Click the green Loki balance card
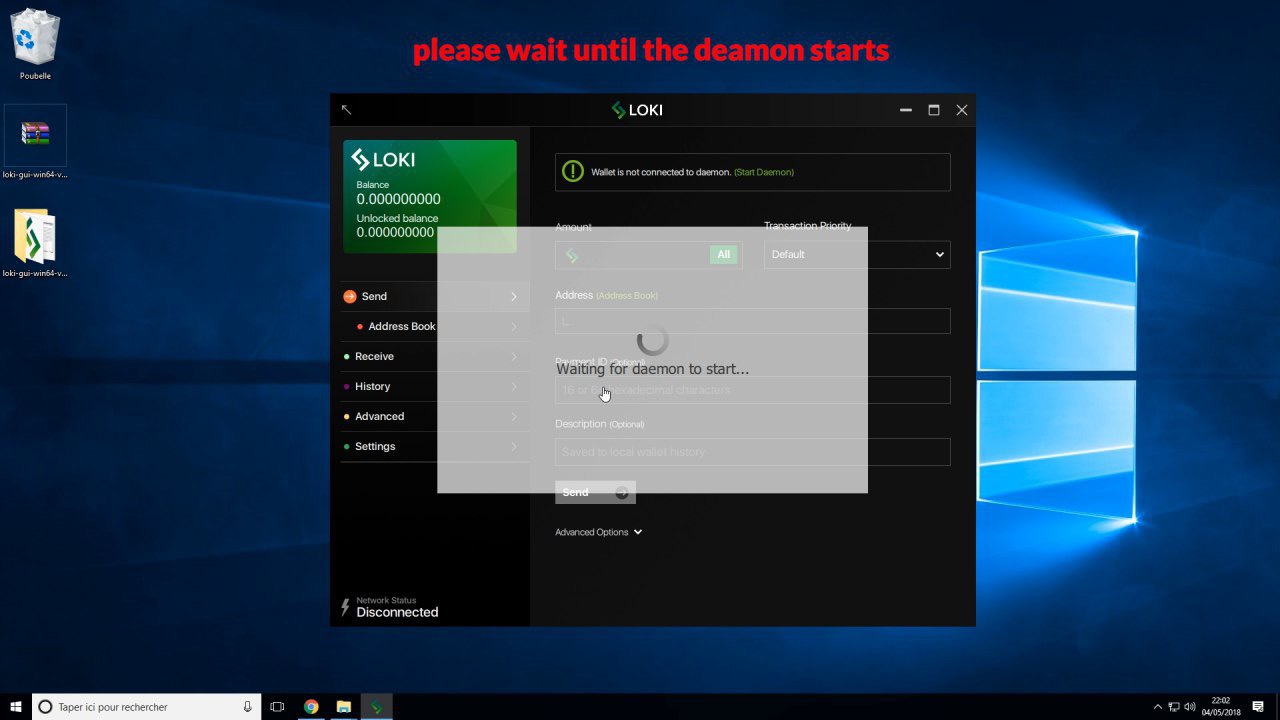The image size is (1280, 720). coord(430,196)
